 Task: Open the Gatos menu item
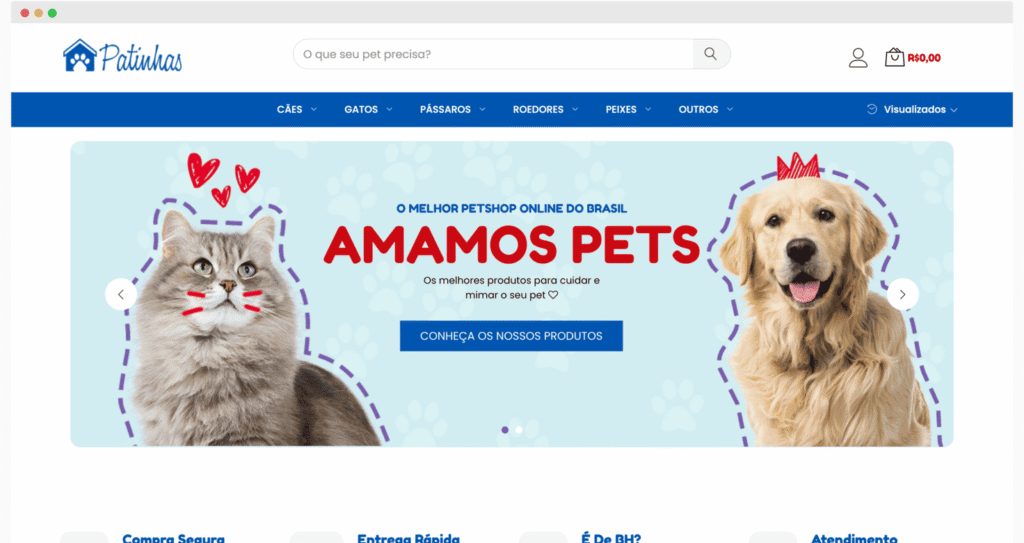coord(361,109)
